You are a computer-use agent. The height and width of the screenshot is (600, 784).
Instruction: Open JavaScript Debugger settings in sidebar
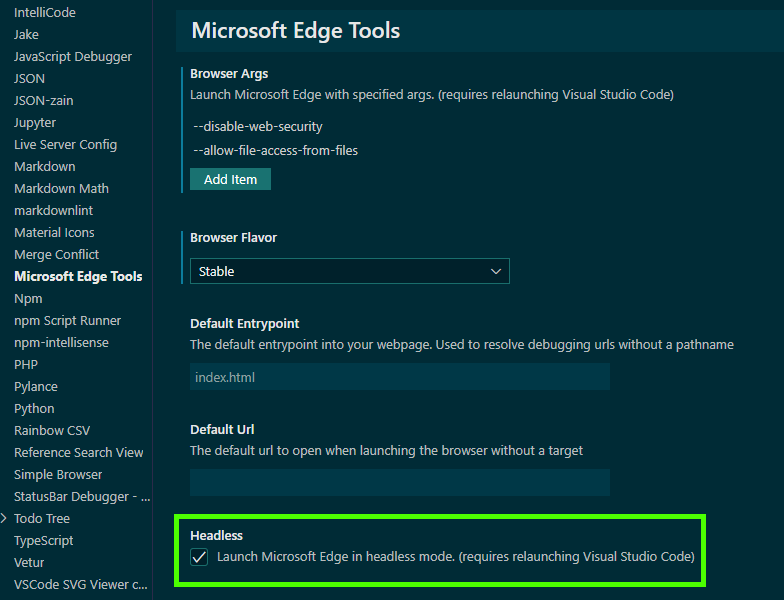(x=73, y=56)
